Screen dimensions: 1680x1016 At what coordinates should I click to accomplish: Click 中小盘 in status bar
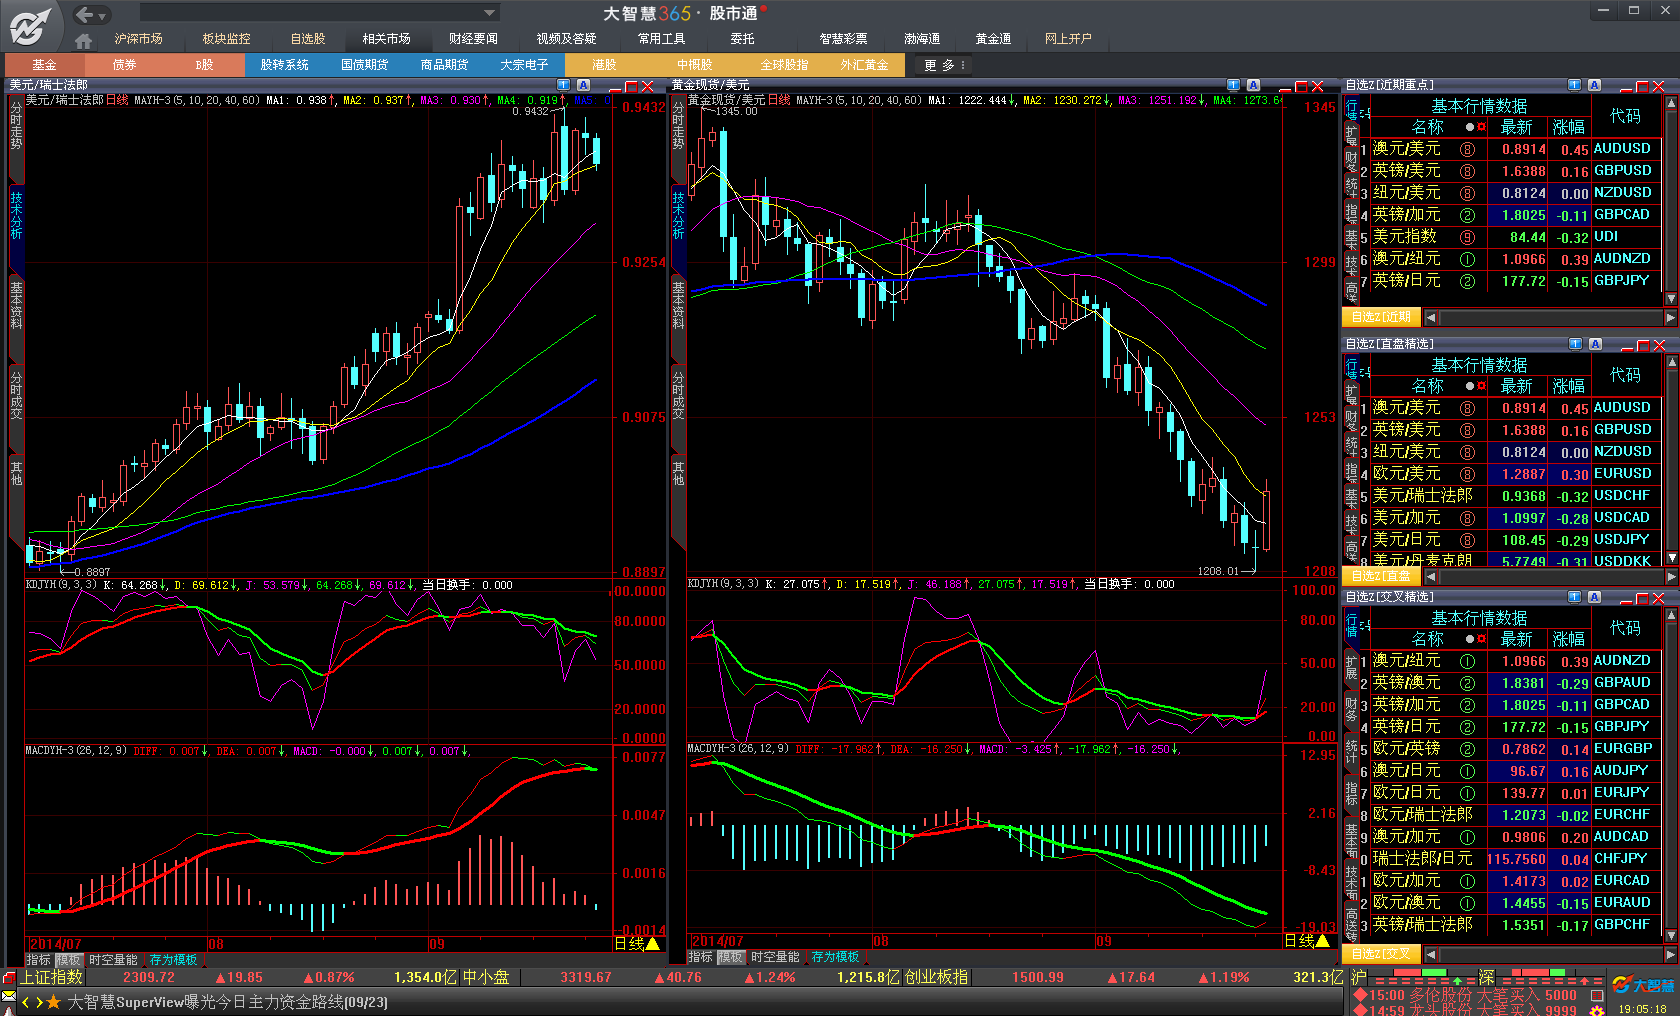click(x=486, y=977)
